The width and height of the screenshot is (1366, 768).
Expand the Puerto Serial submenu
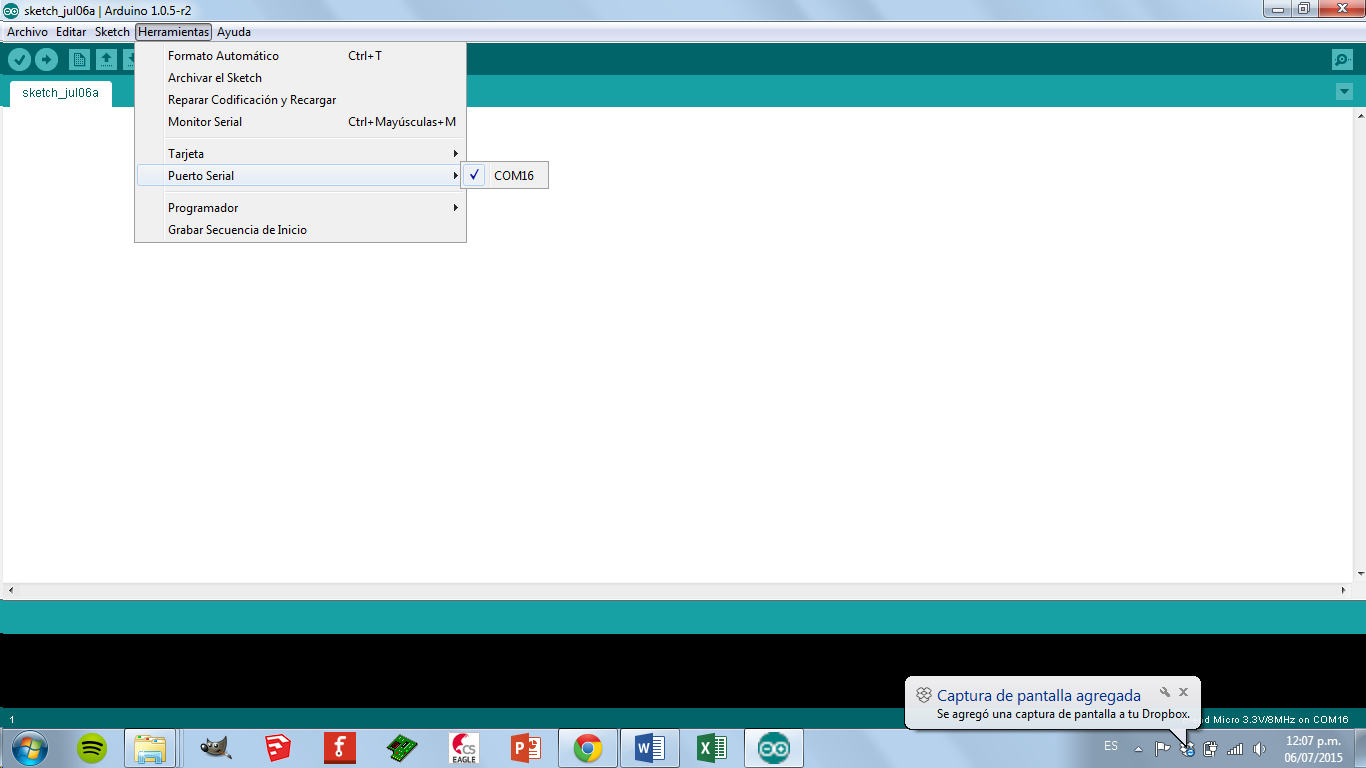click(x=300, y=176)
